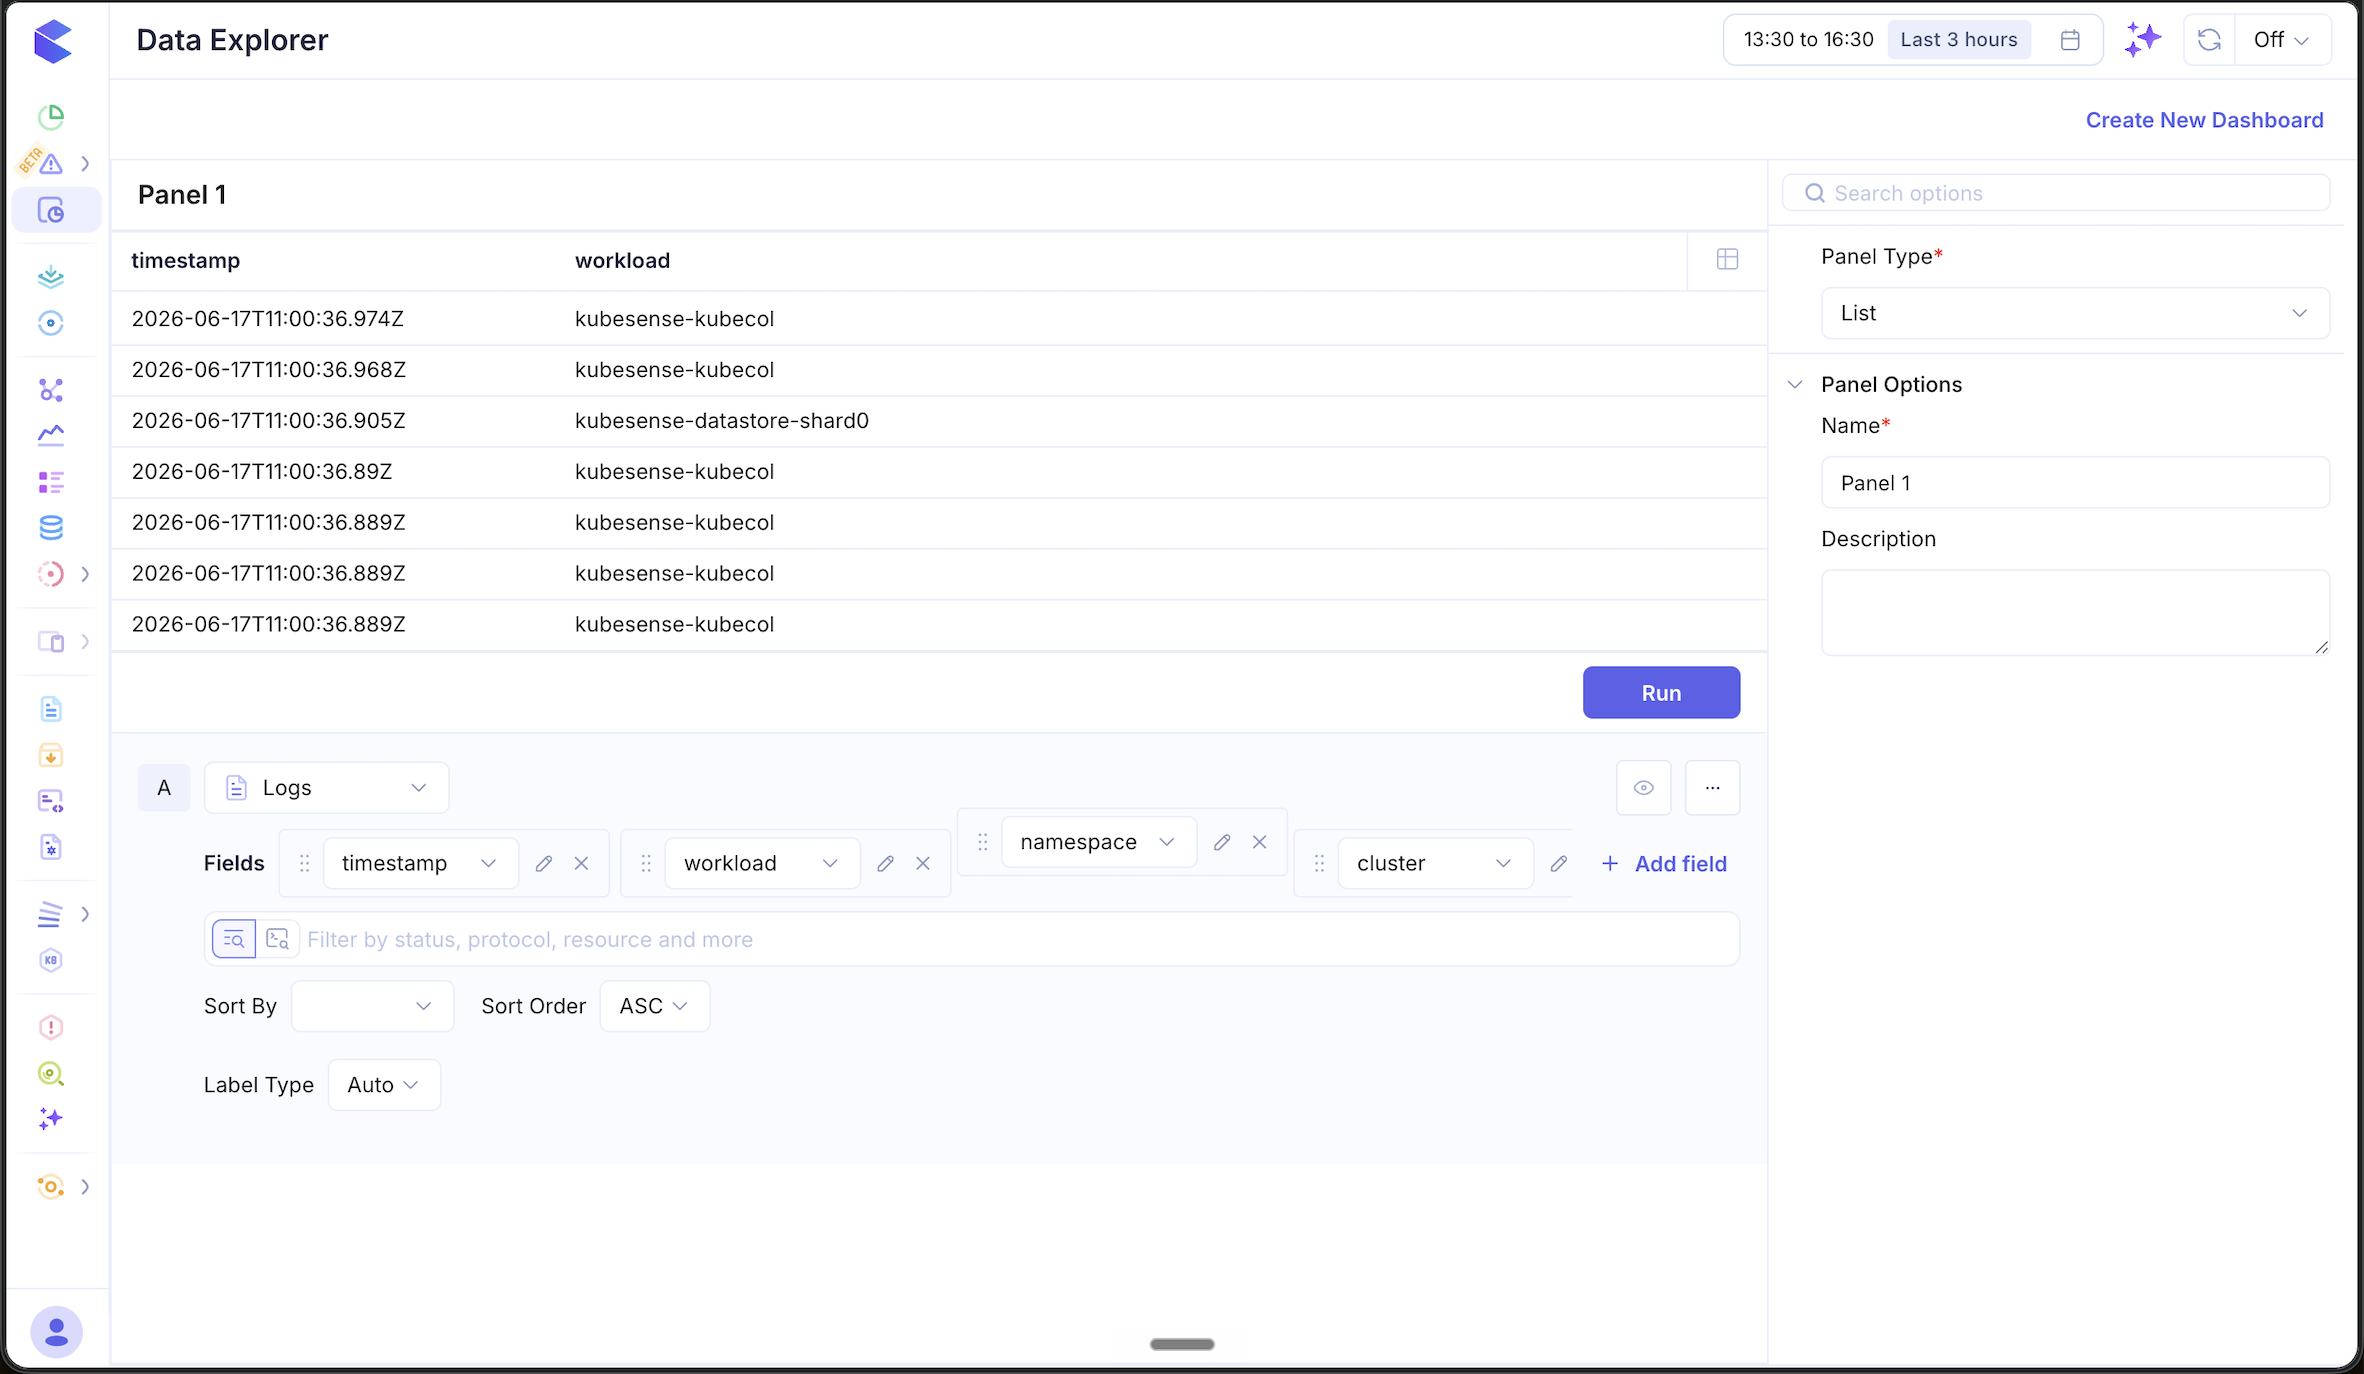Open the pink dashed circle sidebar icon
This screenshot has width=2364, height=1374.
pos(51,574)
